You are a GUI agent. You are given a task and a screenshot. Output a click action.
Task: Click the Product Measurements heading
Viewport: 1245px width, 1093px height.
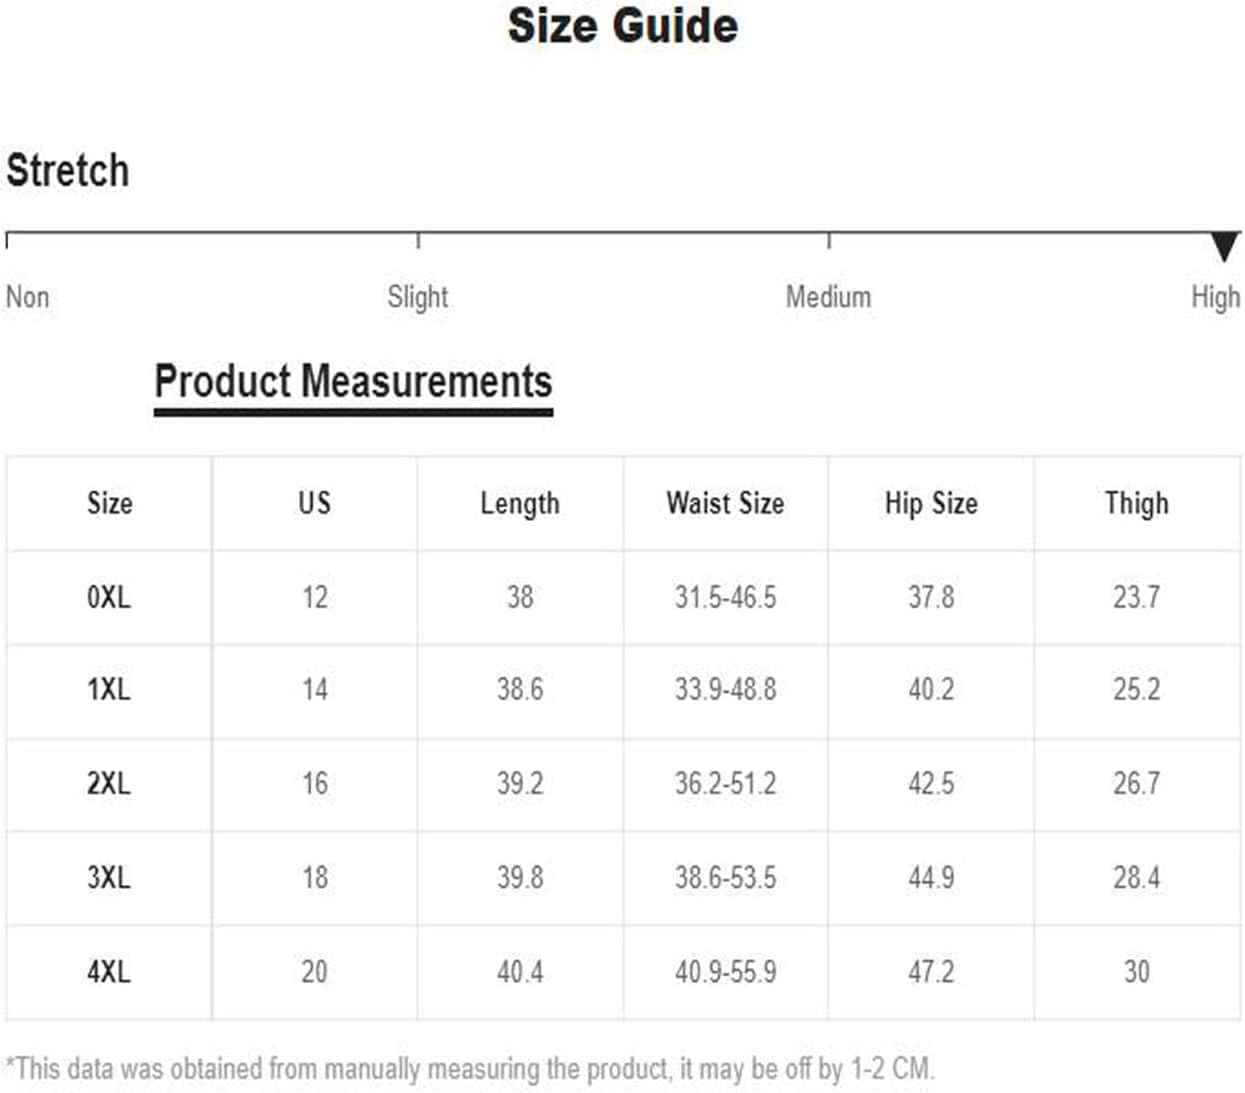(353, 381)
